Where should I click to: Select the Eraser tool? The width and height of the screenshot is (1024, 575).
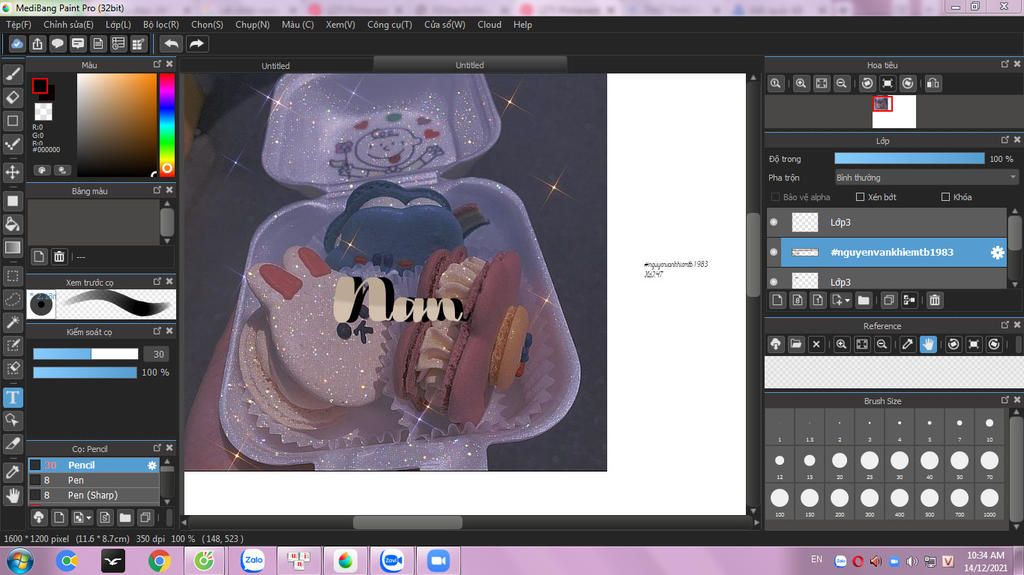[12, 97]
